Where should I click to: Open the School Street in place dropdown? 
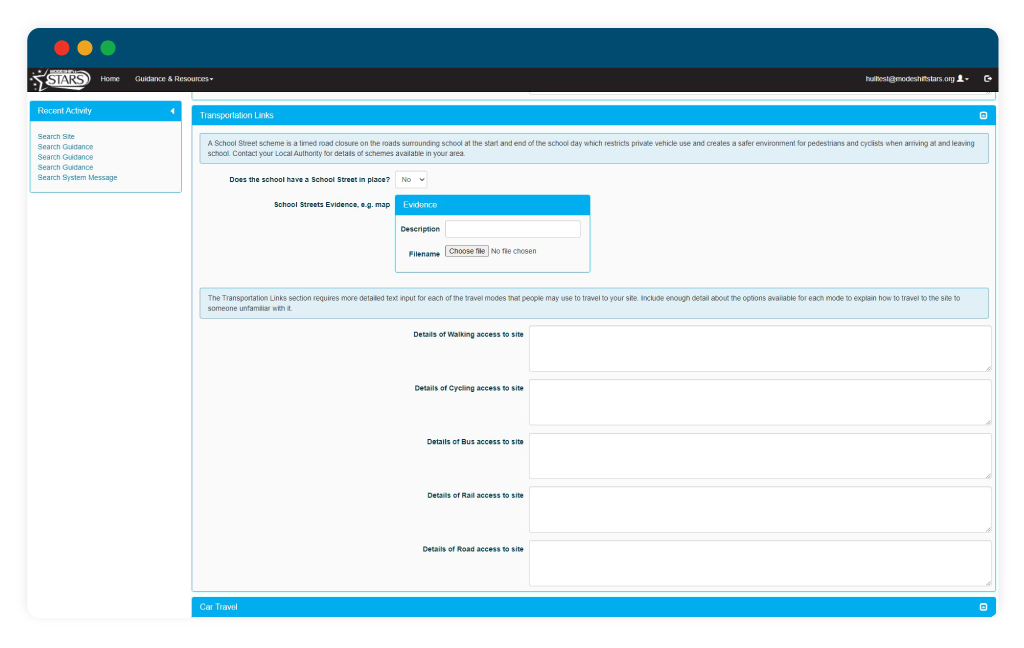click(411, 180)
